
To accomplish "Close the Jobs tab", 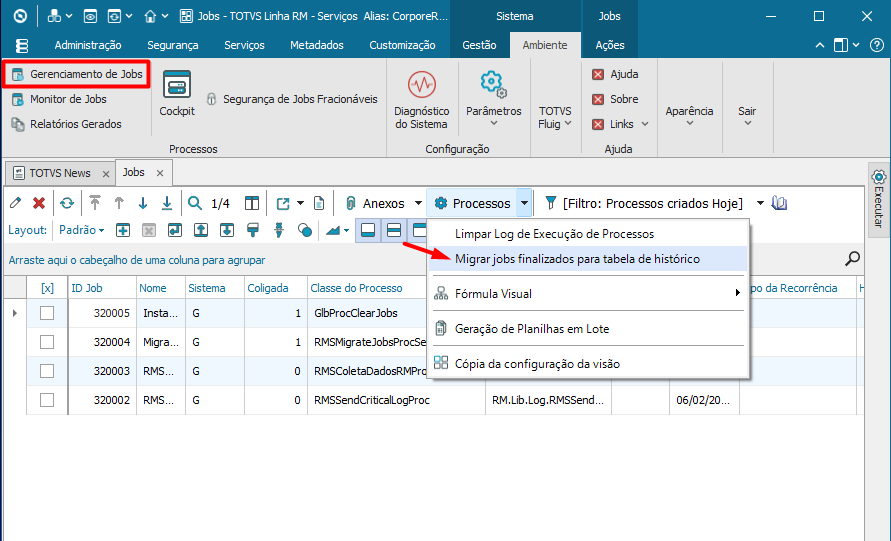I will [x=160, y=173].
